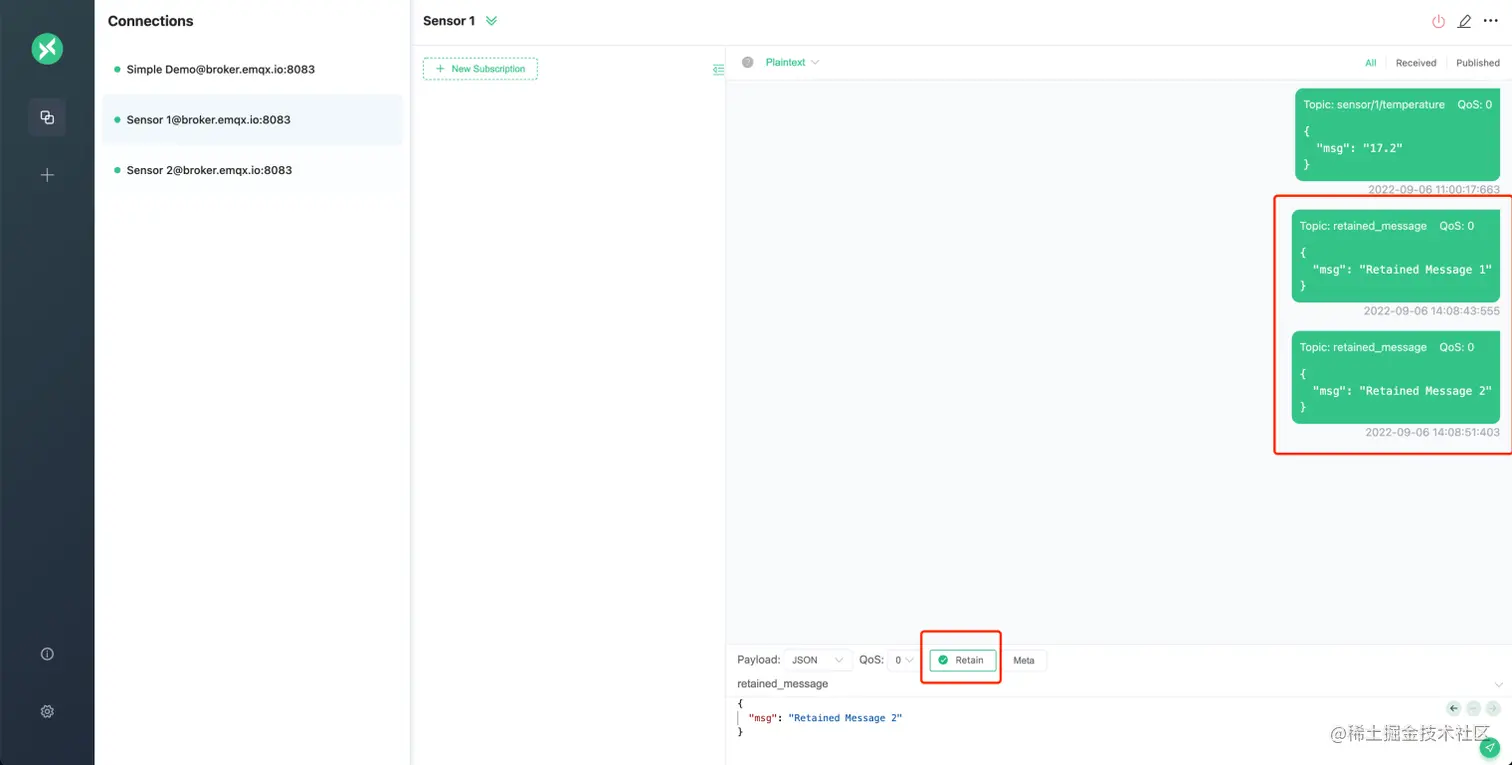Switch to the Received messages filter
Viewport: 1512px width, 765px height.
[x=1416, y=62]
